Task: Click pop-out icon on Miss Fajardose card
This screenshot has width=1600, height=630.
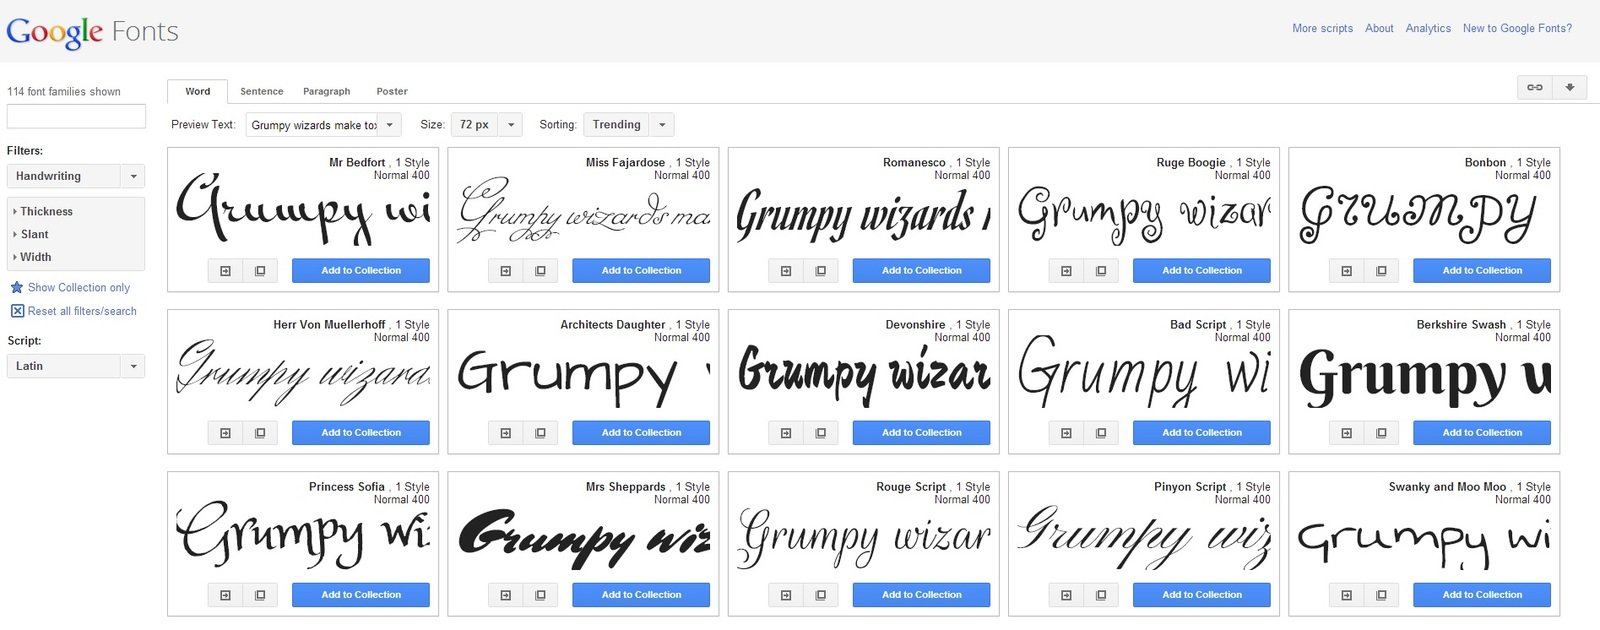Action: click(540, 271)
